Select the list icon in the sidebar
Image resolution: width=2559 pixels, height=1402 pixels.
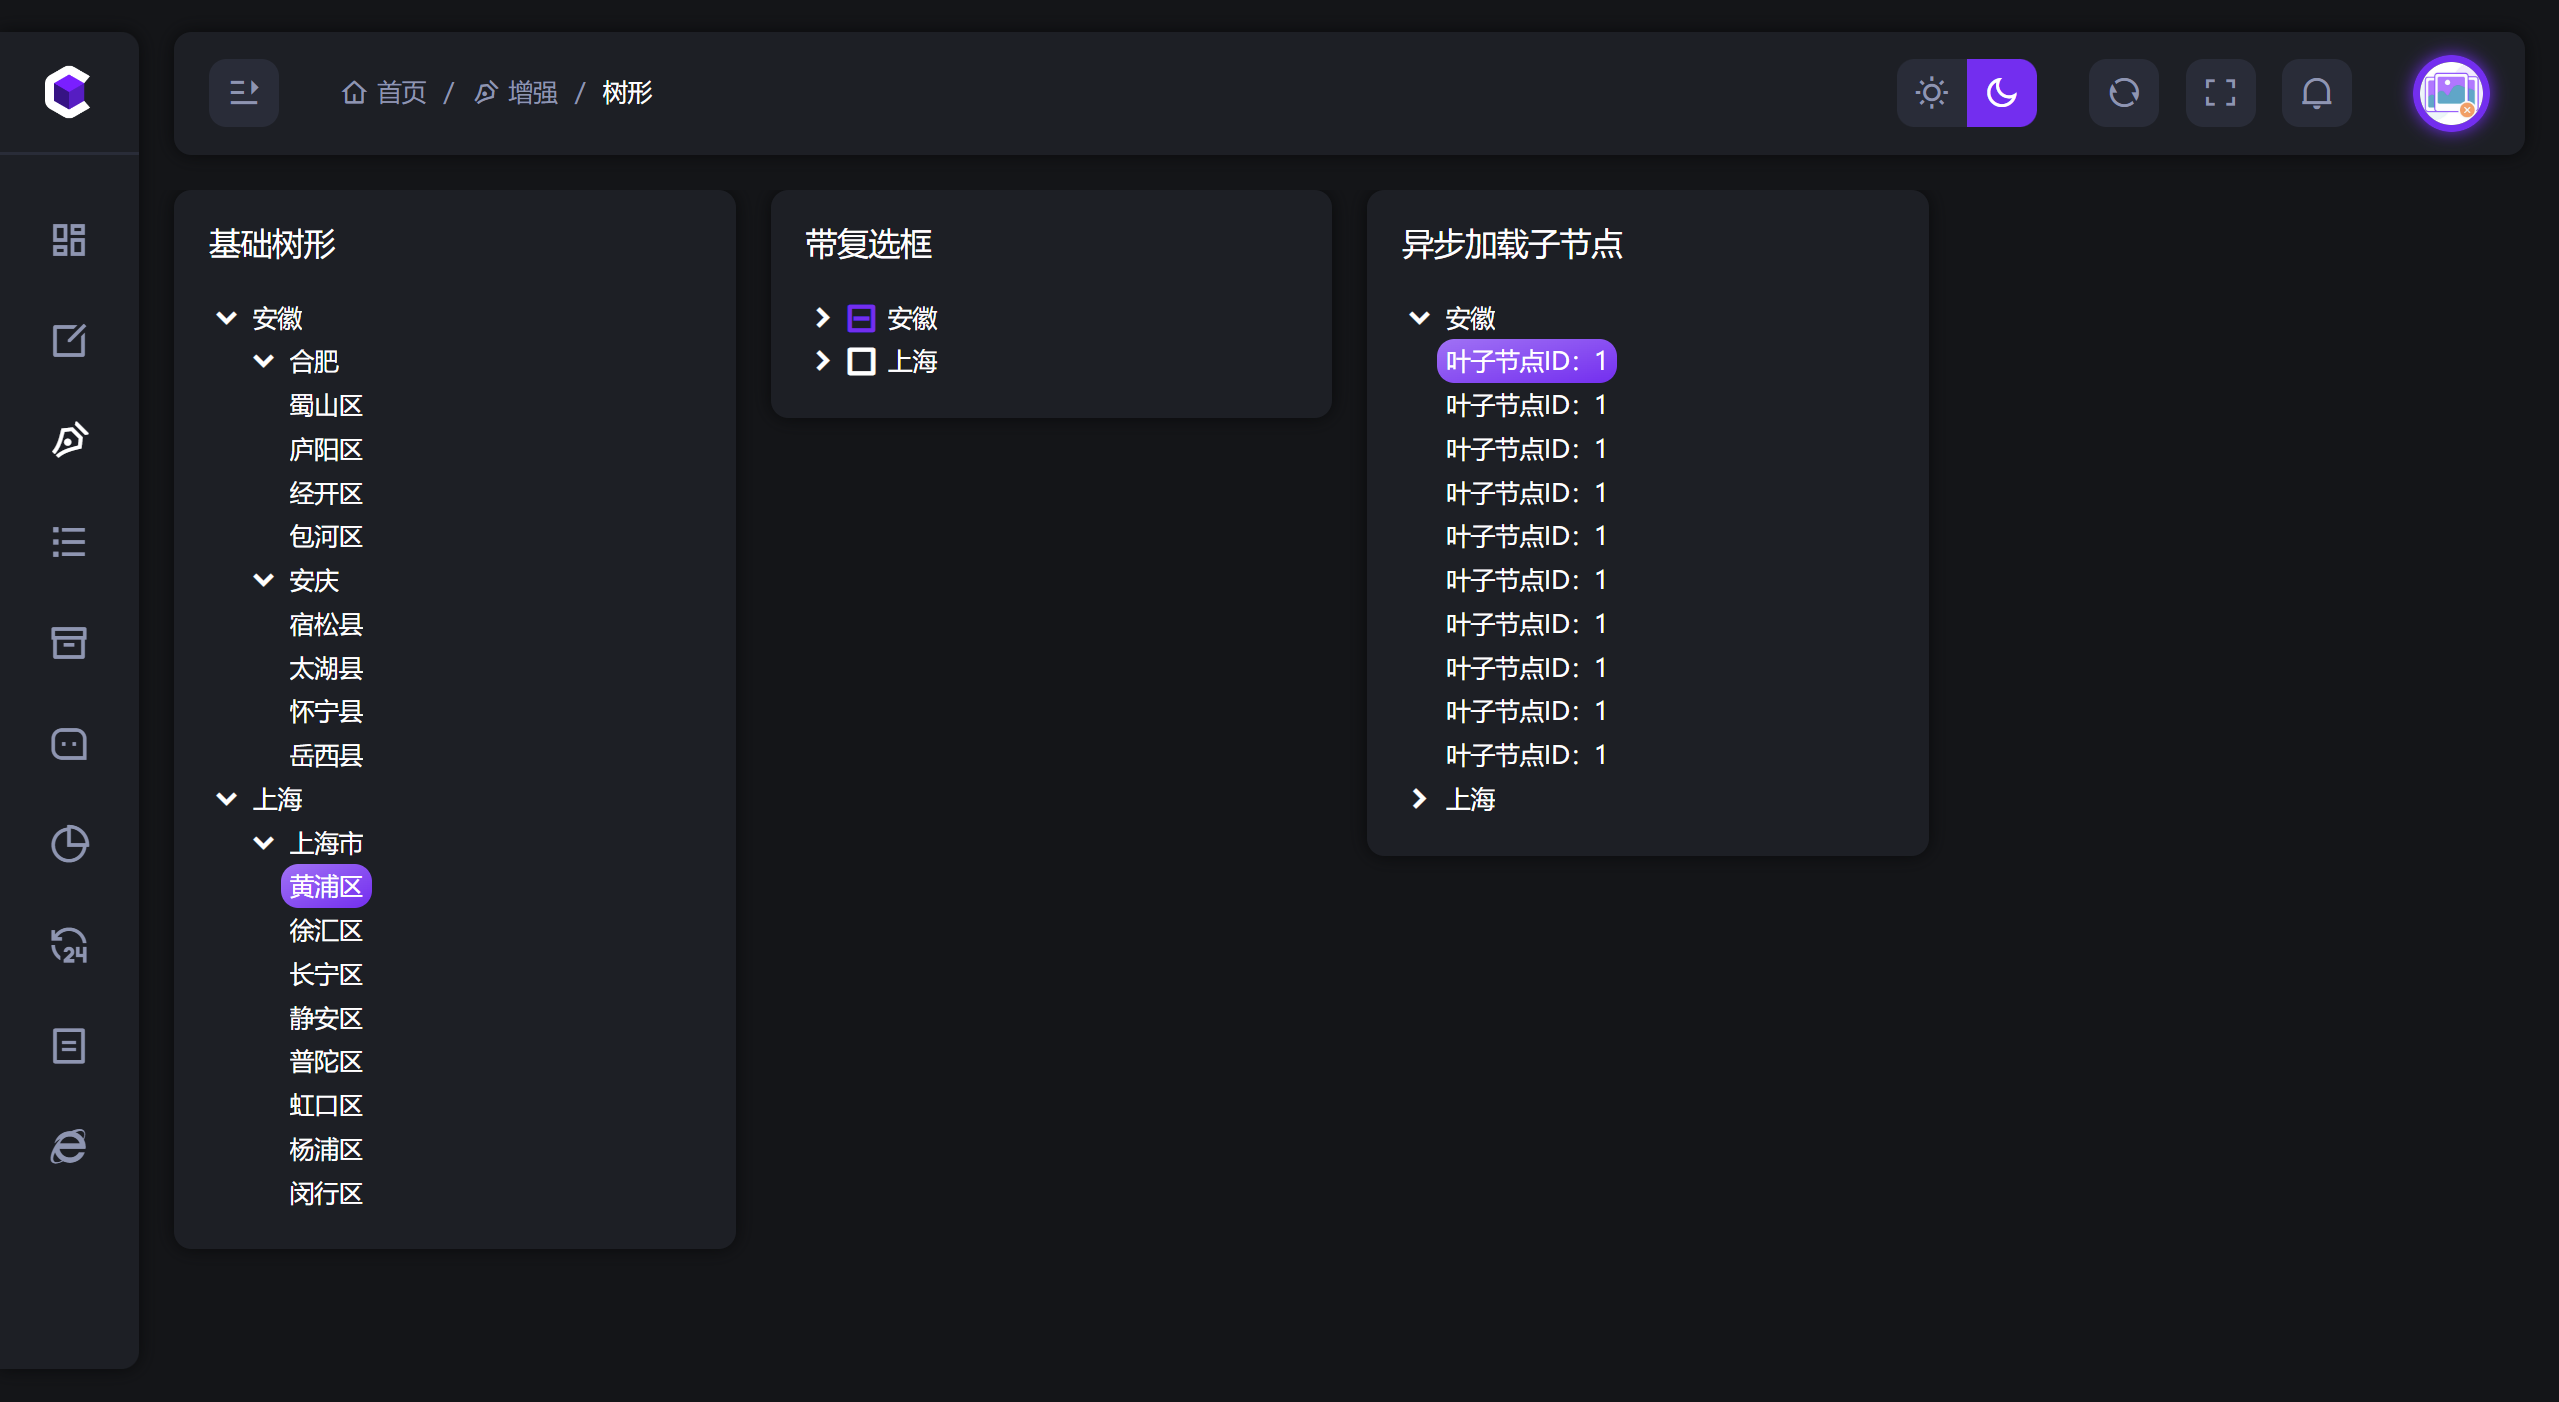coord(68,542)
